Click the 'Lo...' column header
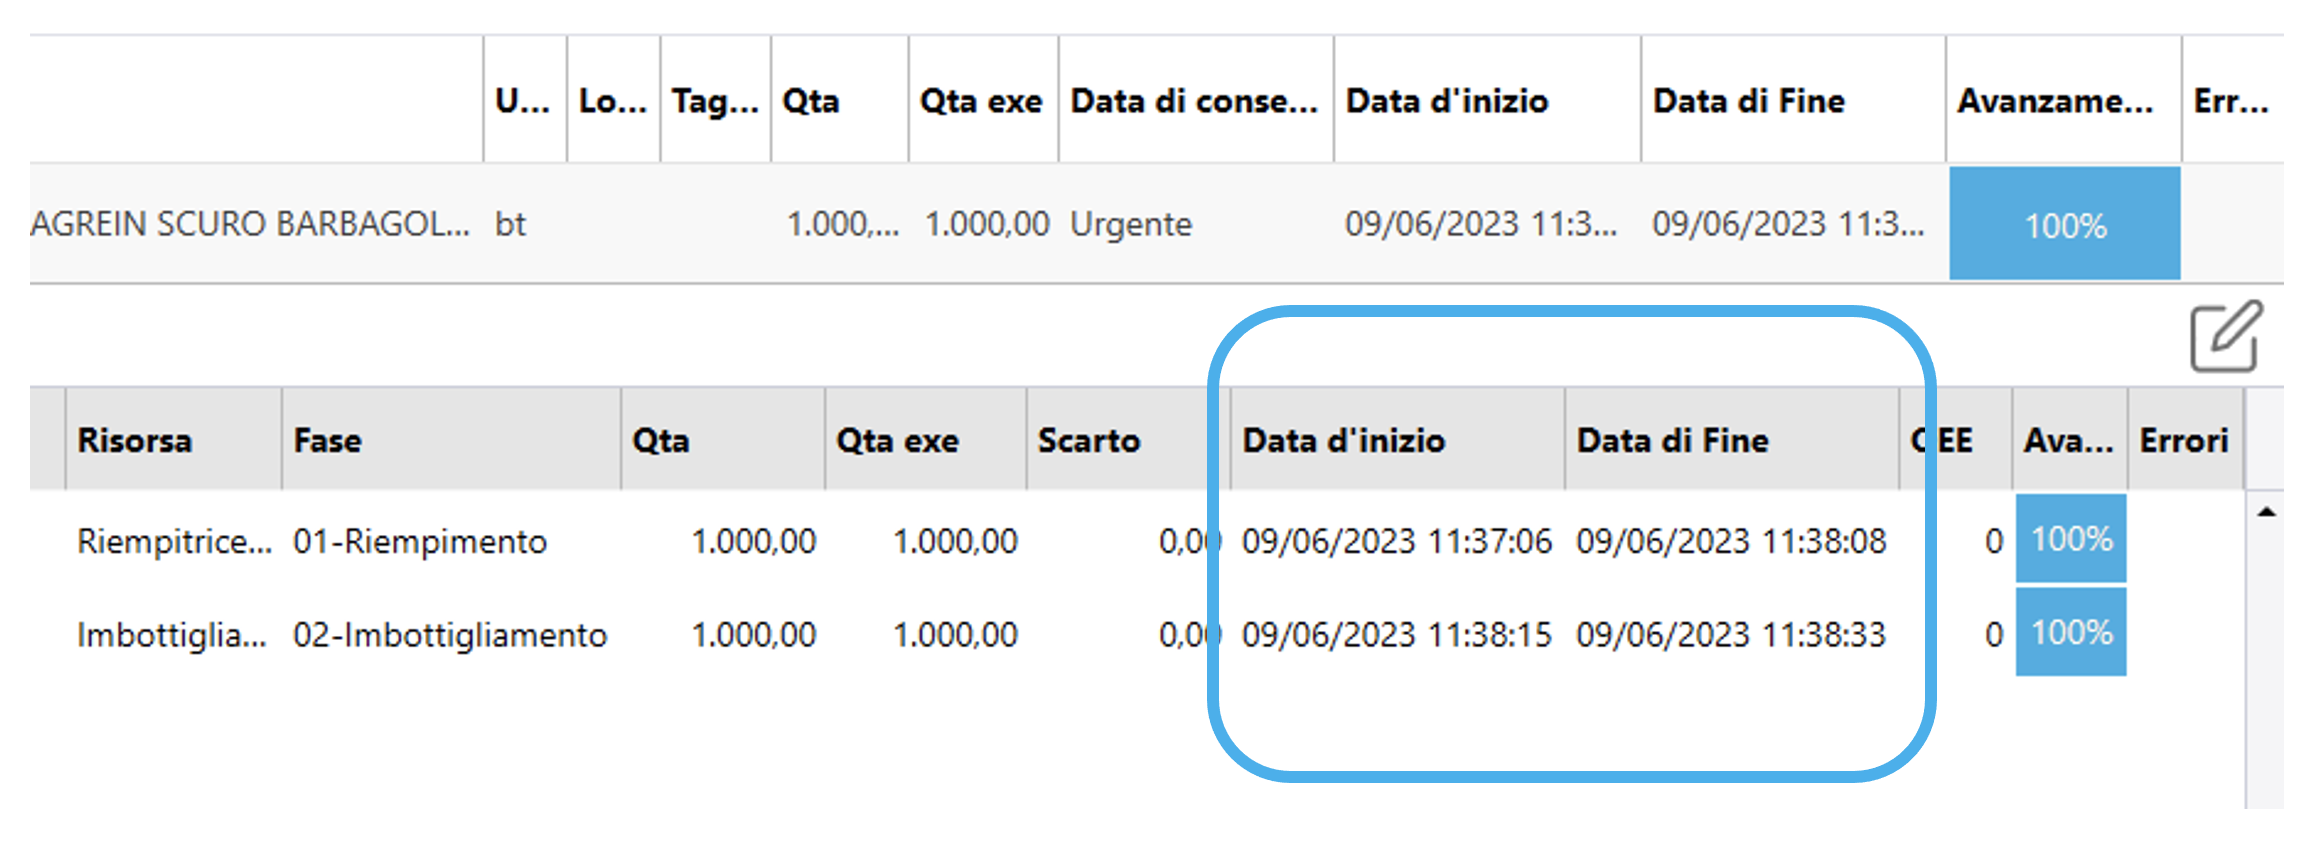This screenshot has height=842, width=2316. click(612, 101)
